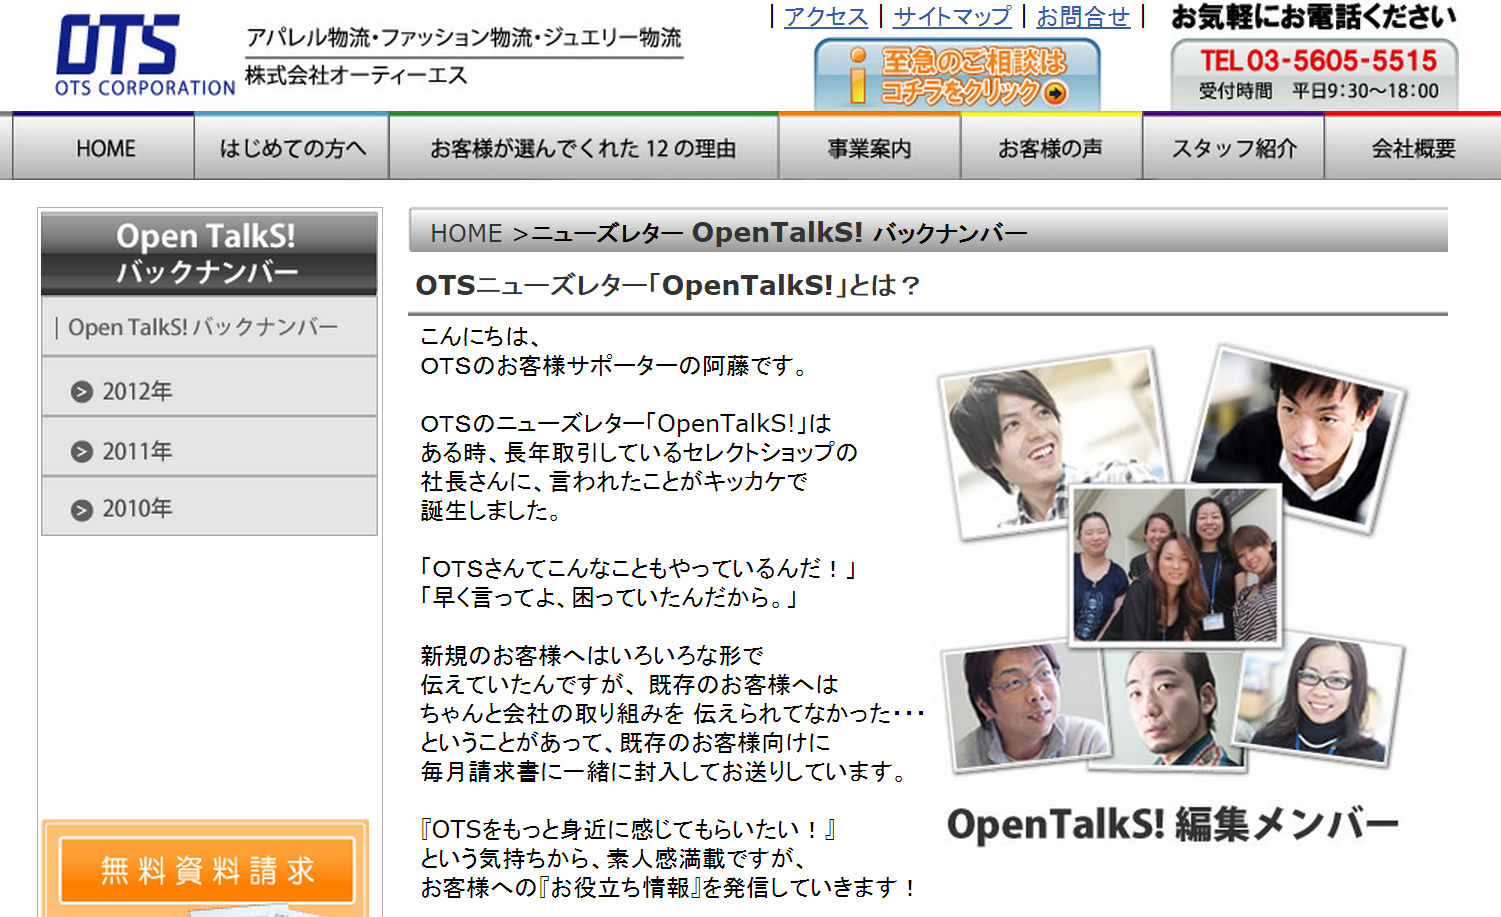Image resolution: width=1501 pixels, height=917 pixels.
Task: Click the tagline アパレル物流・ファッション物流・ジュエリー物流
Action: point(464,38)
